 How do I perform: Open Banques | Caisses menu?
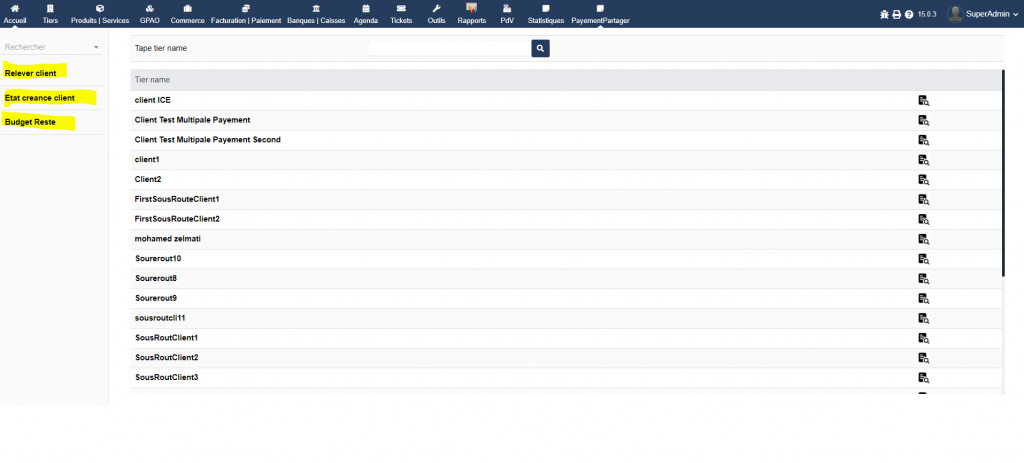tap(317, 14)
